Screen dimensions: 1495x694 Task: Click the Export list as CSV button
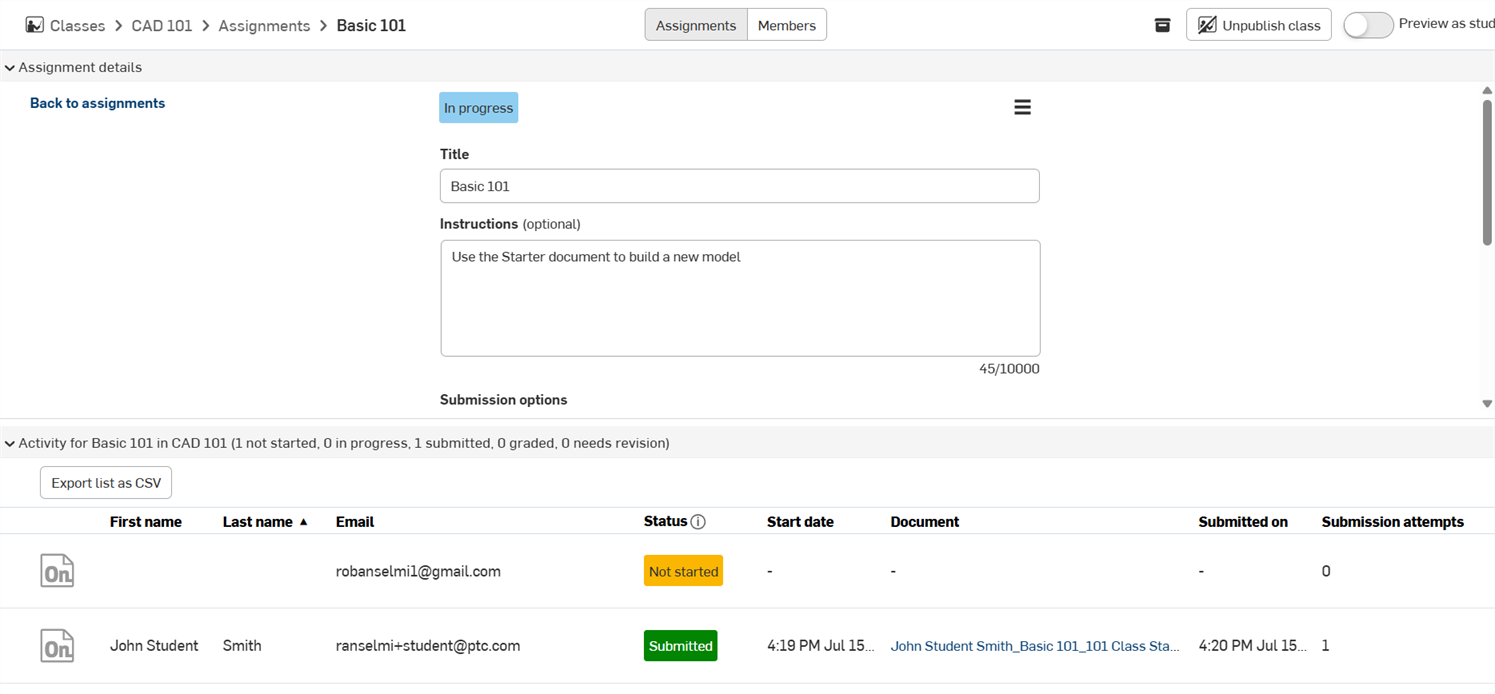105,482
